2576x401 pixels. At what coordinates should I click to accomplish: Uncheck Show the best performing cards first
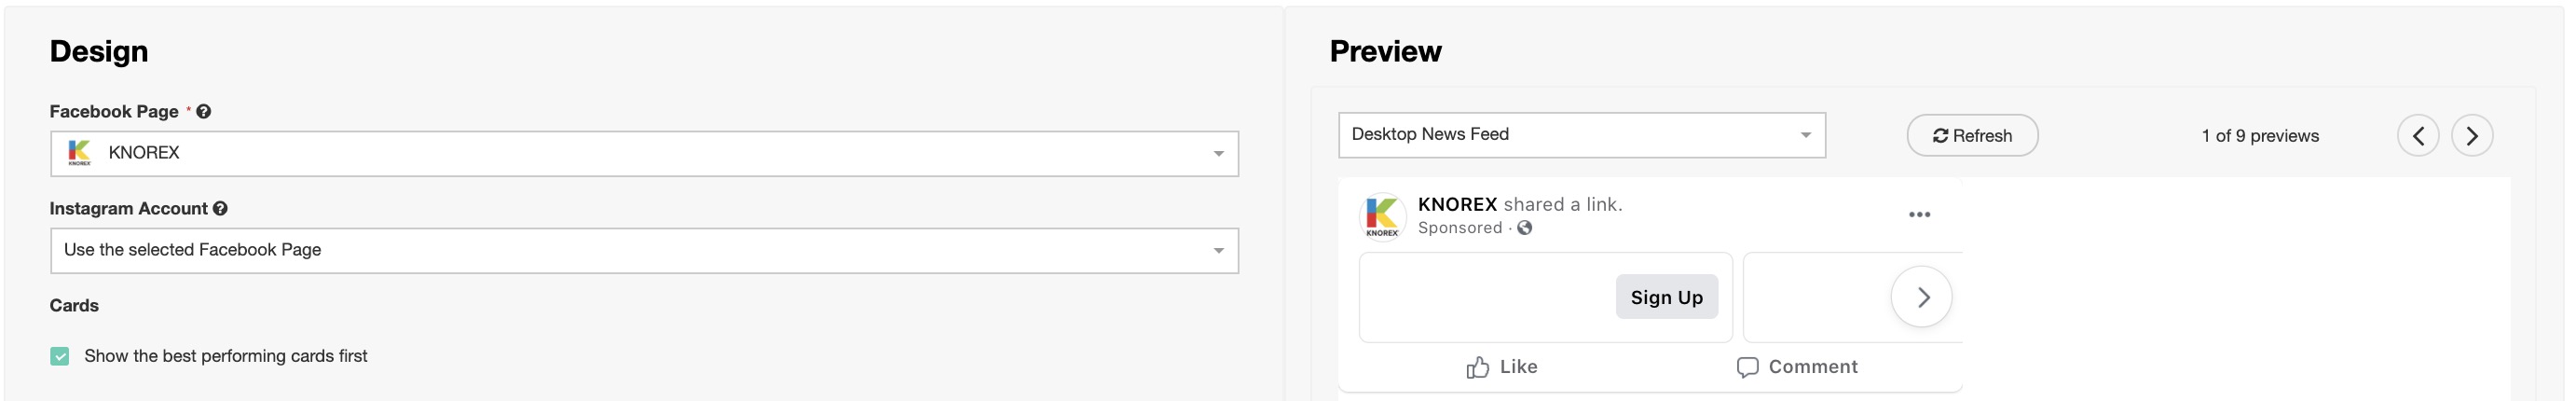[60, 357]
